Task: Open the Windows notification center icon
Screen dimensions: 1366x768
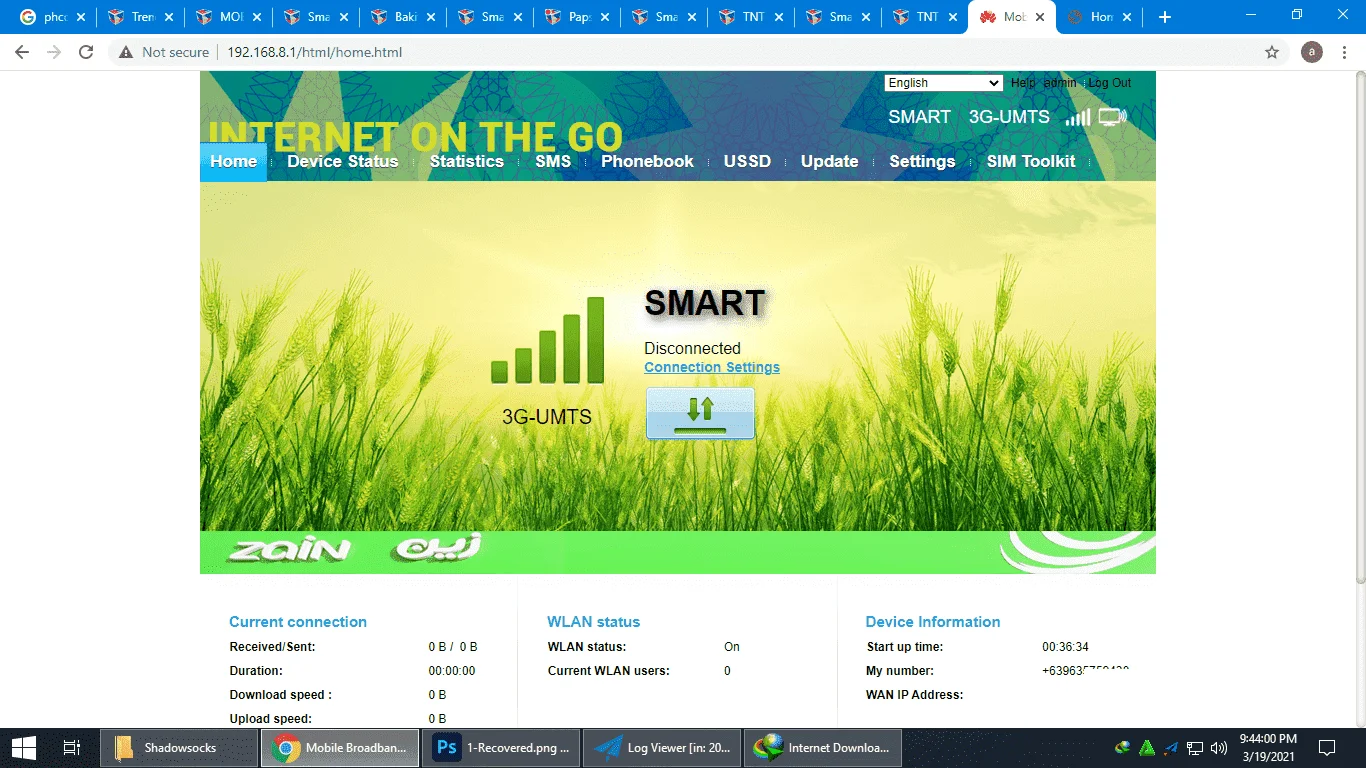Action: coord(1327,747)
